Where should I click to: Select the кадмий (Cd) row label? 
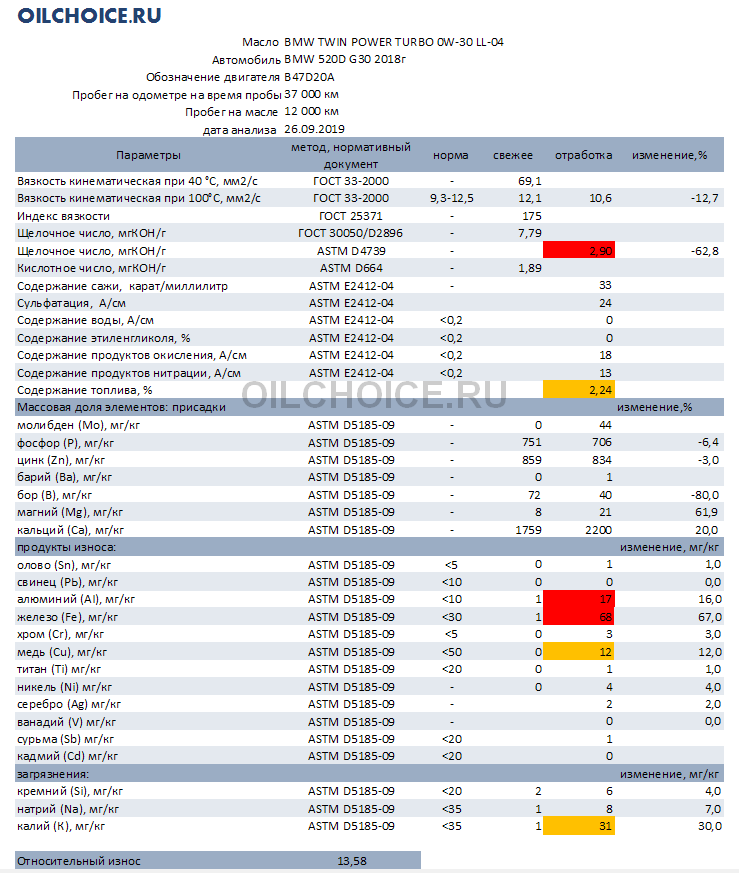point(67,756)
